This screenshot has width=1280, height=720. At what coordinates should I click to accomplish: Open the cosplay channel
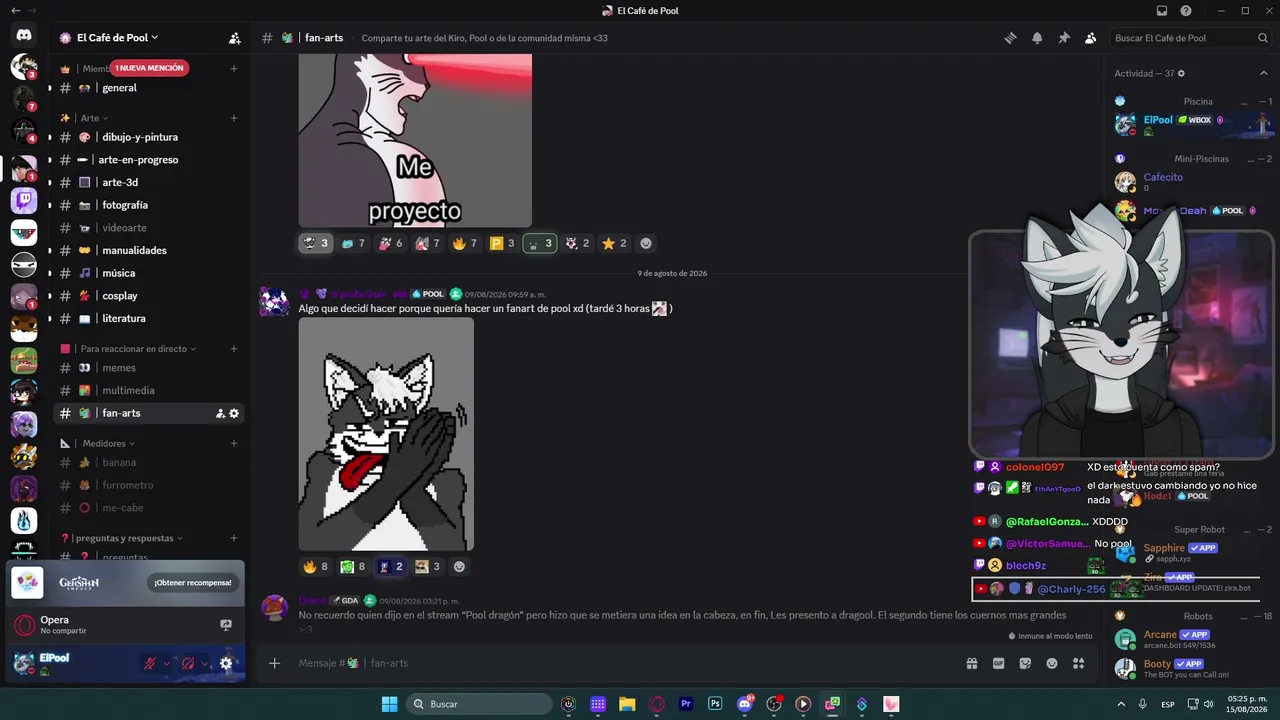pyautogui.click(x=149, y=296)
